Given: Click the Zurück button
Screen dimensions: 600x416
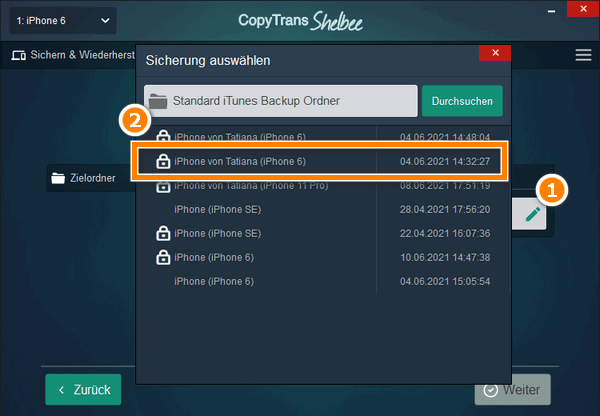Looking at the screenshot, I should pos(83,390).
